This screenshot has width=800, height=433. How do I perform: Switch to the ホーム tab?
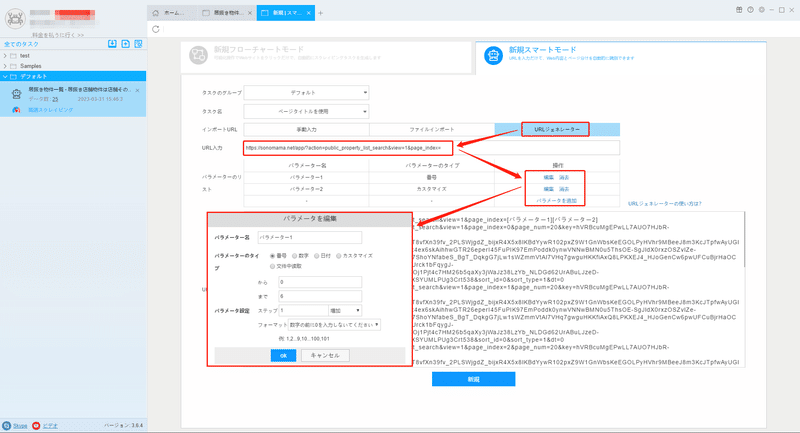click(x=171, y=13)
